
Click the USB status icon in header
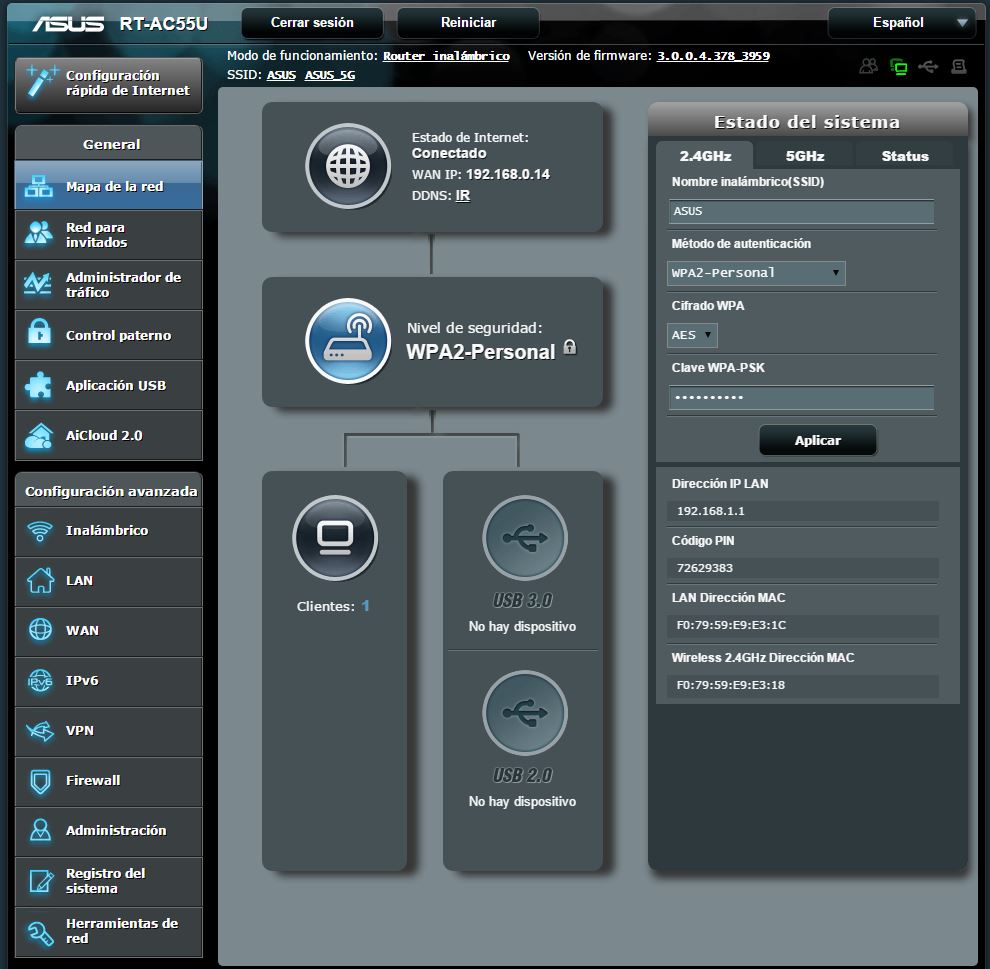[928, 66]
